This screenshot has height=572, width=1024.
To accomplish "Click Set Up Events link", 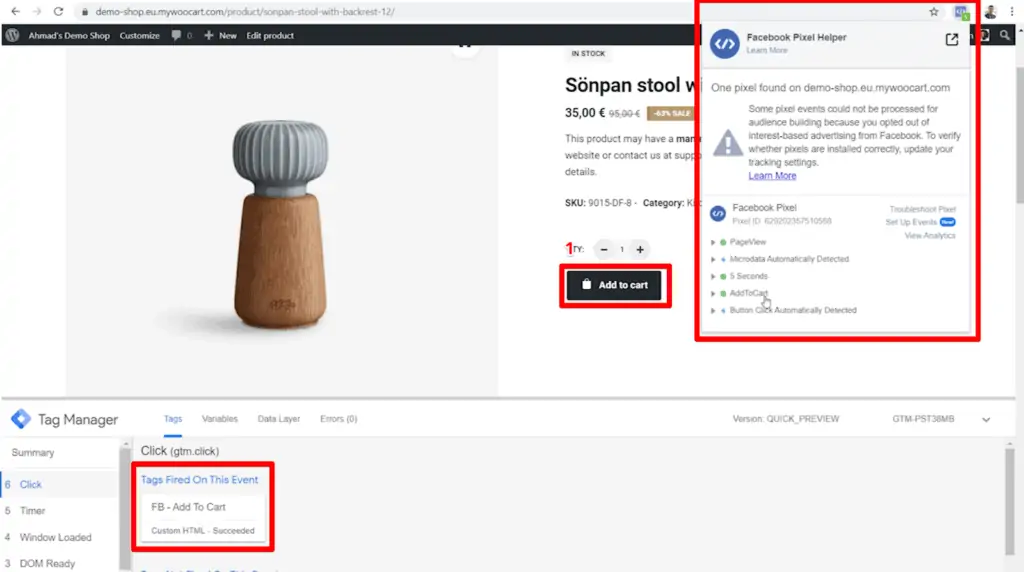I will [x=911, y=222].
